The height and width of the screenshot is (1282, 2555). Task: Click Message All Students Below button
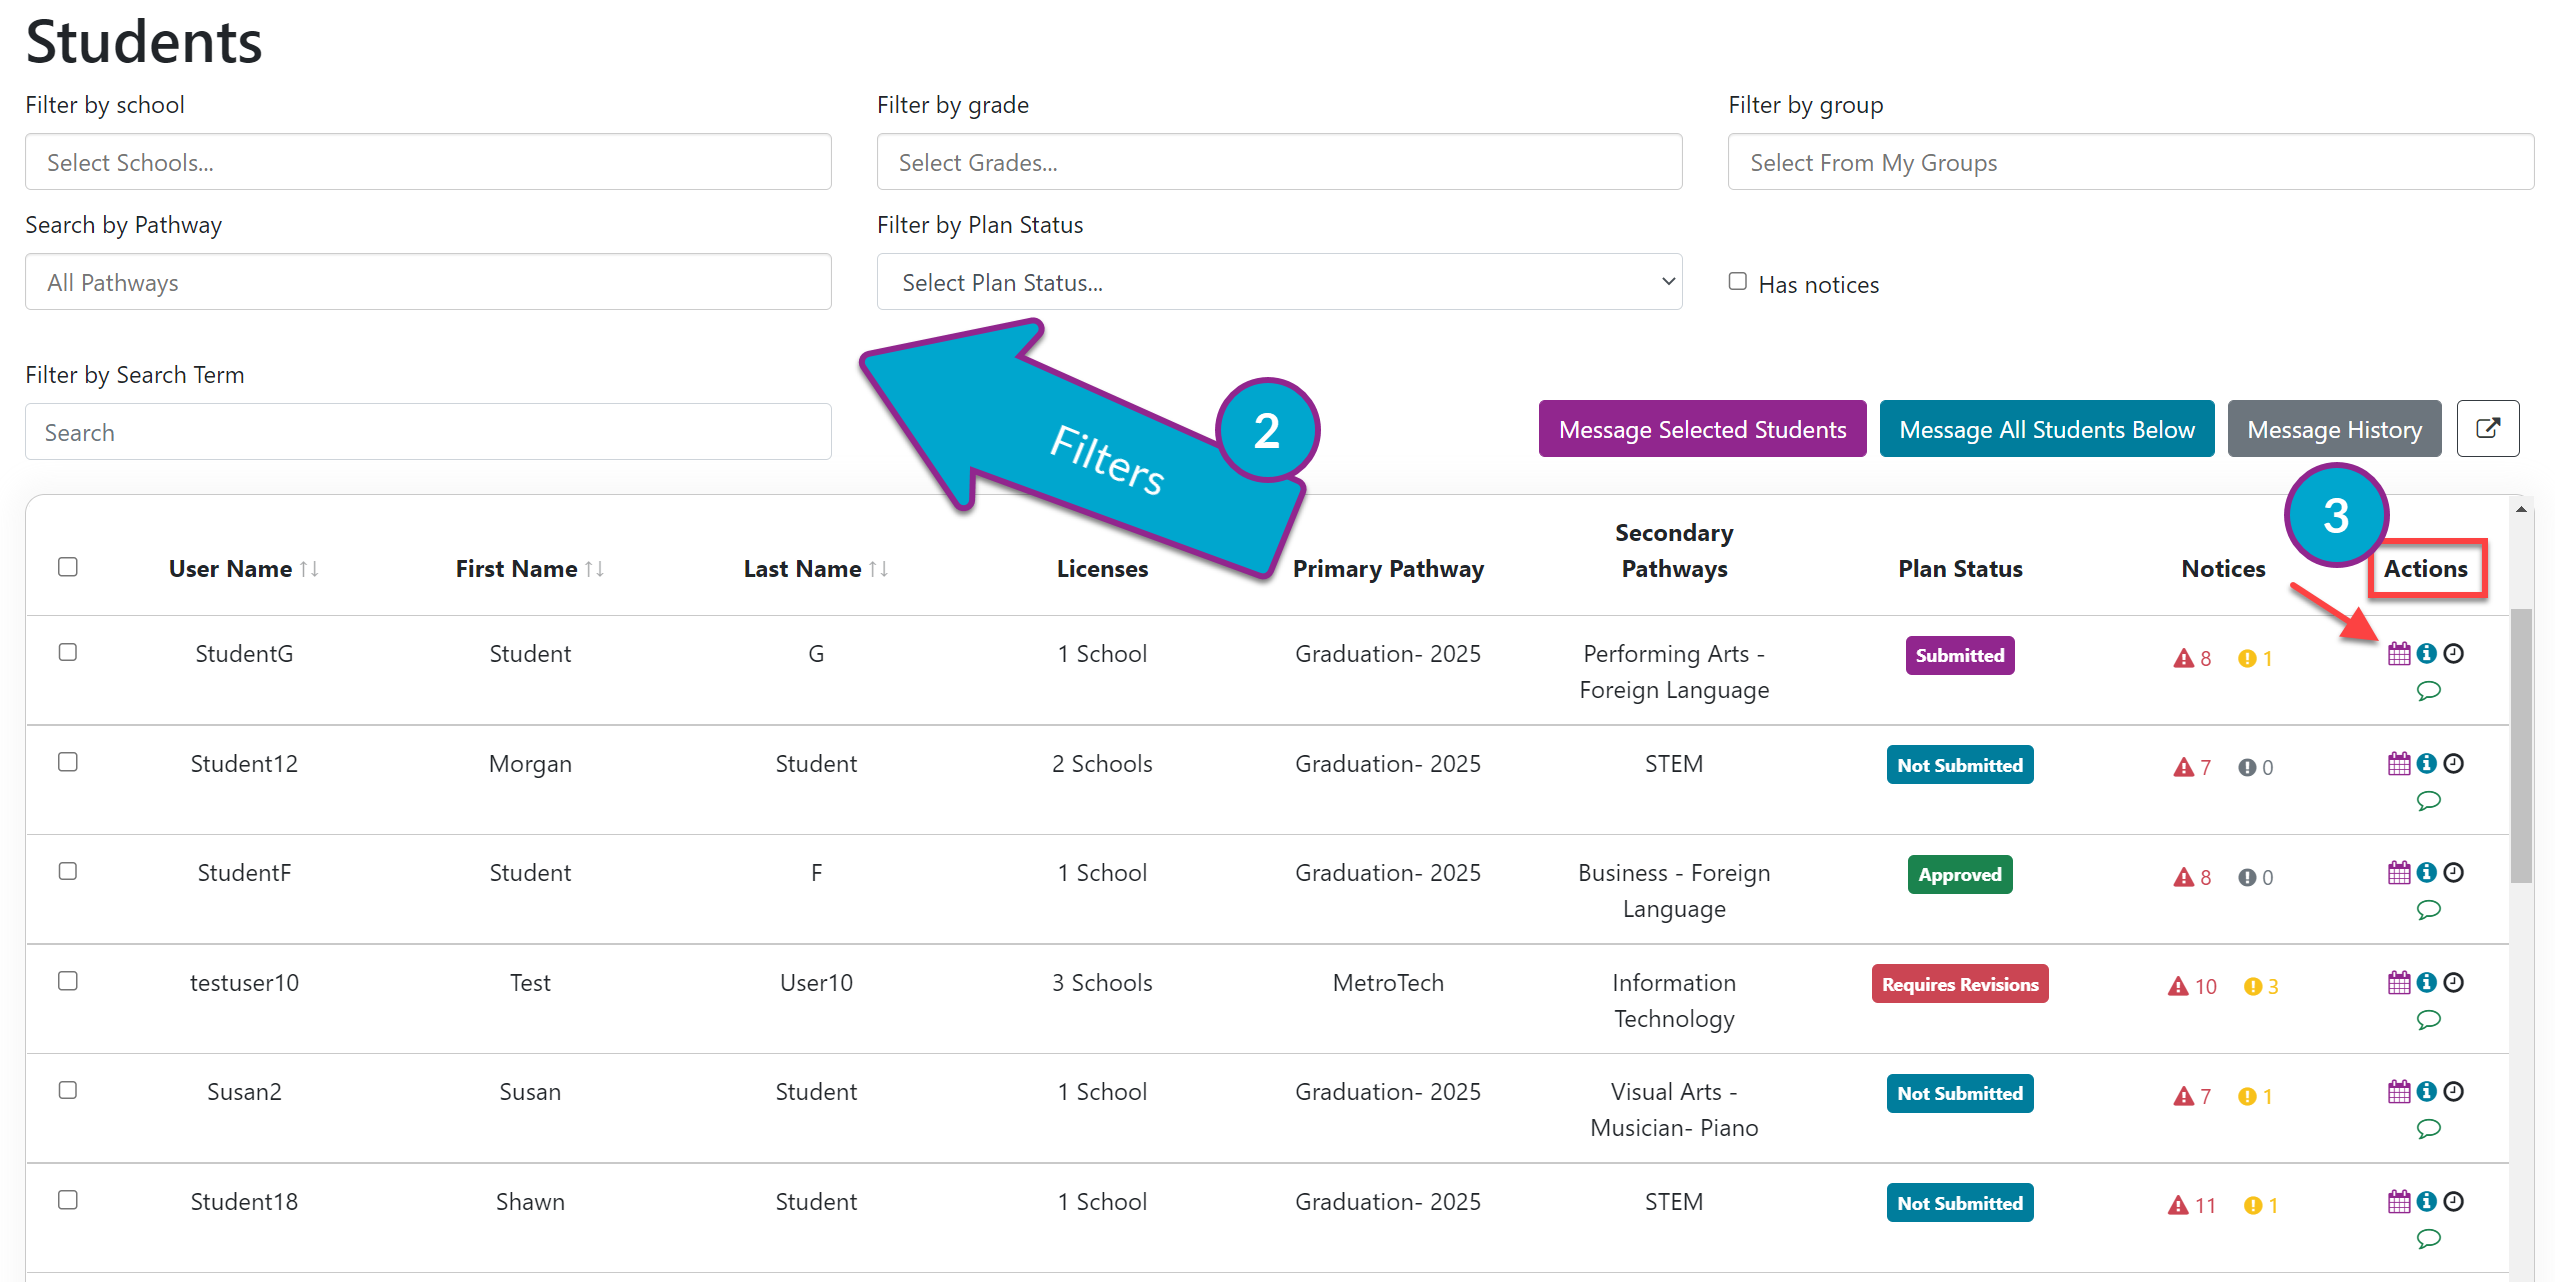tap(2046, 429)
